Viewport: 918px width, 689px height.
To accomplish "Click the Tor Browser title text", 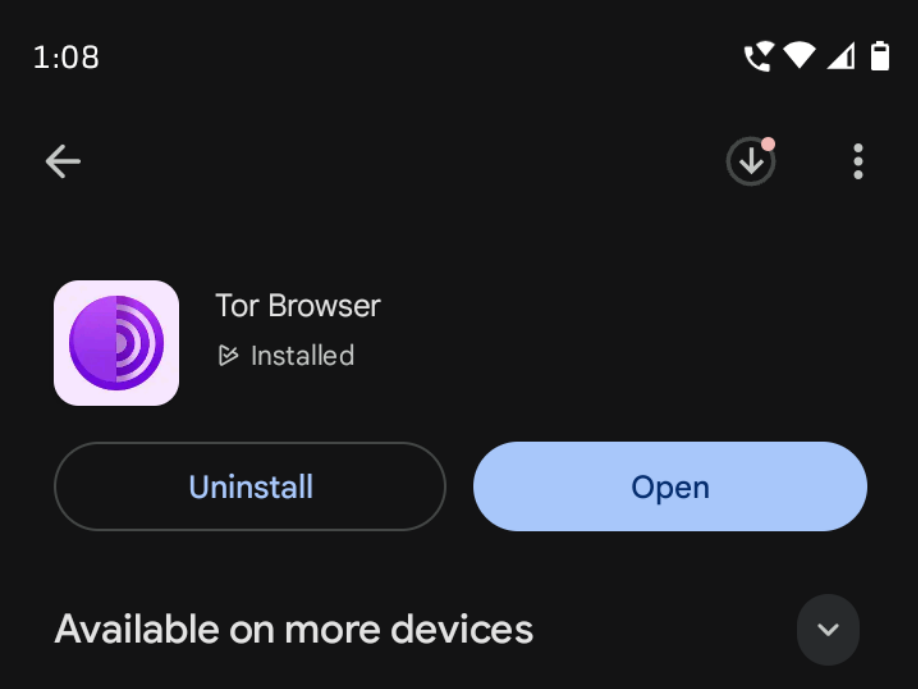I will tap(298, 306).
